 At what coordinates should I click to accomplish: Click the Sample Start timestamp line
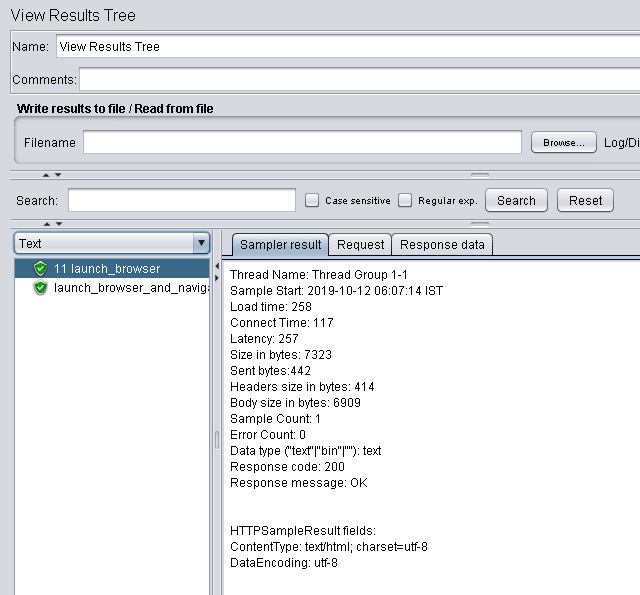336,291
